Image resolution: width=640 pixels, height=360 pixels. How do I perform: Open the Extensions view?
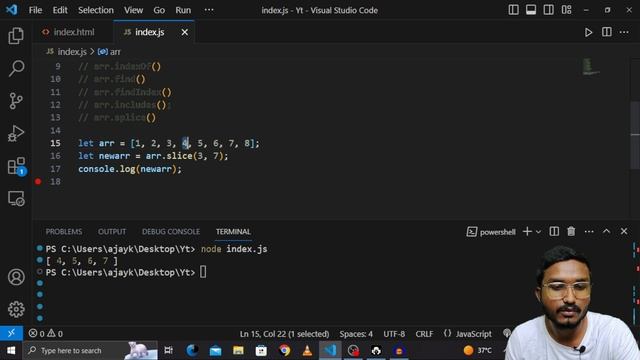coord(16,166)
